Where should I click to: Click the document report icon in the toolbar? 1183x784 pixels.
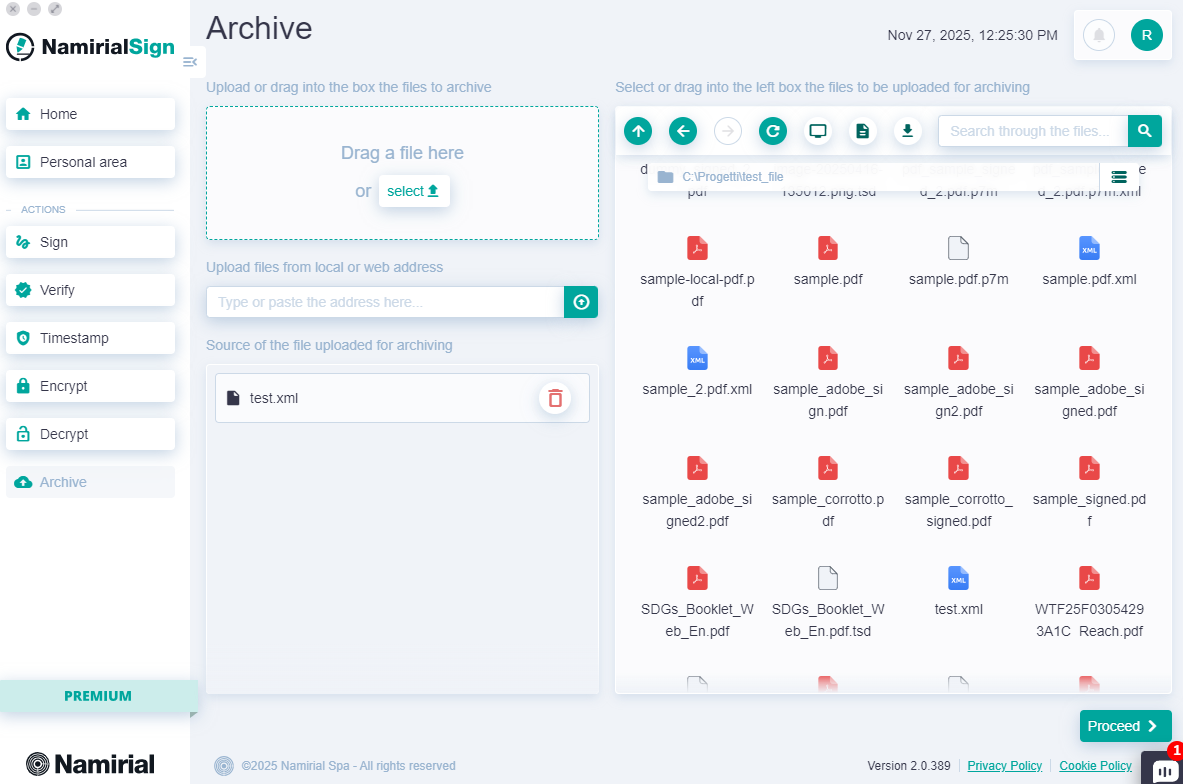point(862,130)
